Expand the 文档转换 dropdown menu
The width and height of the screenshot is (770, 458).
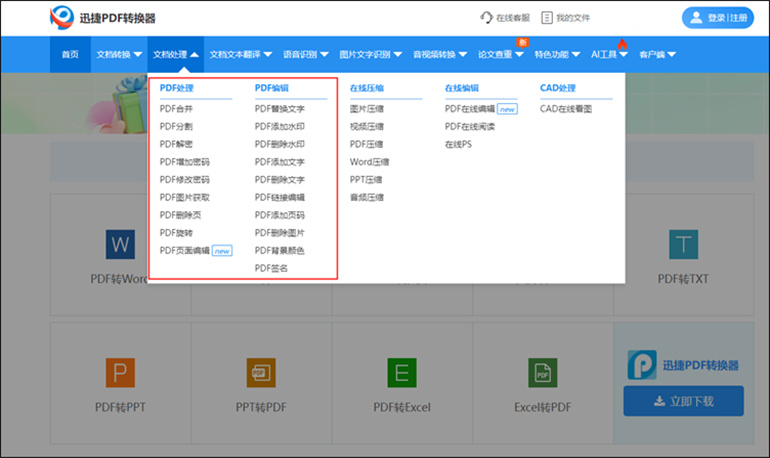(x=119, y=54)
